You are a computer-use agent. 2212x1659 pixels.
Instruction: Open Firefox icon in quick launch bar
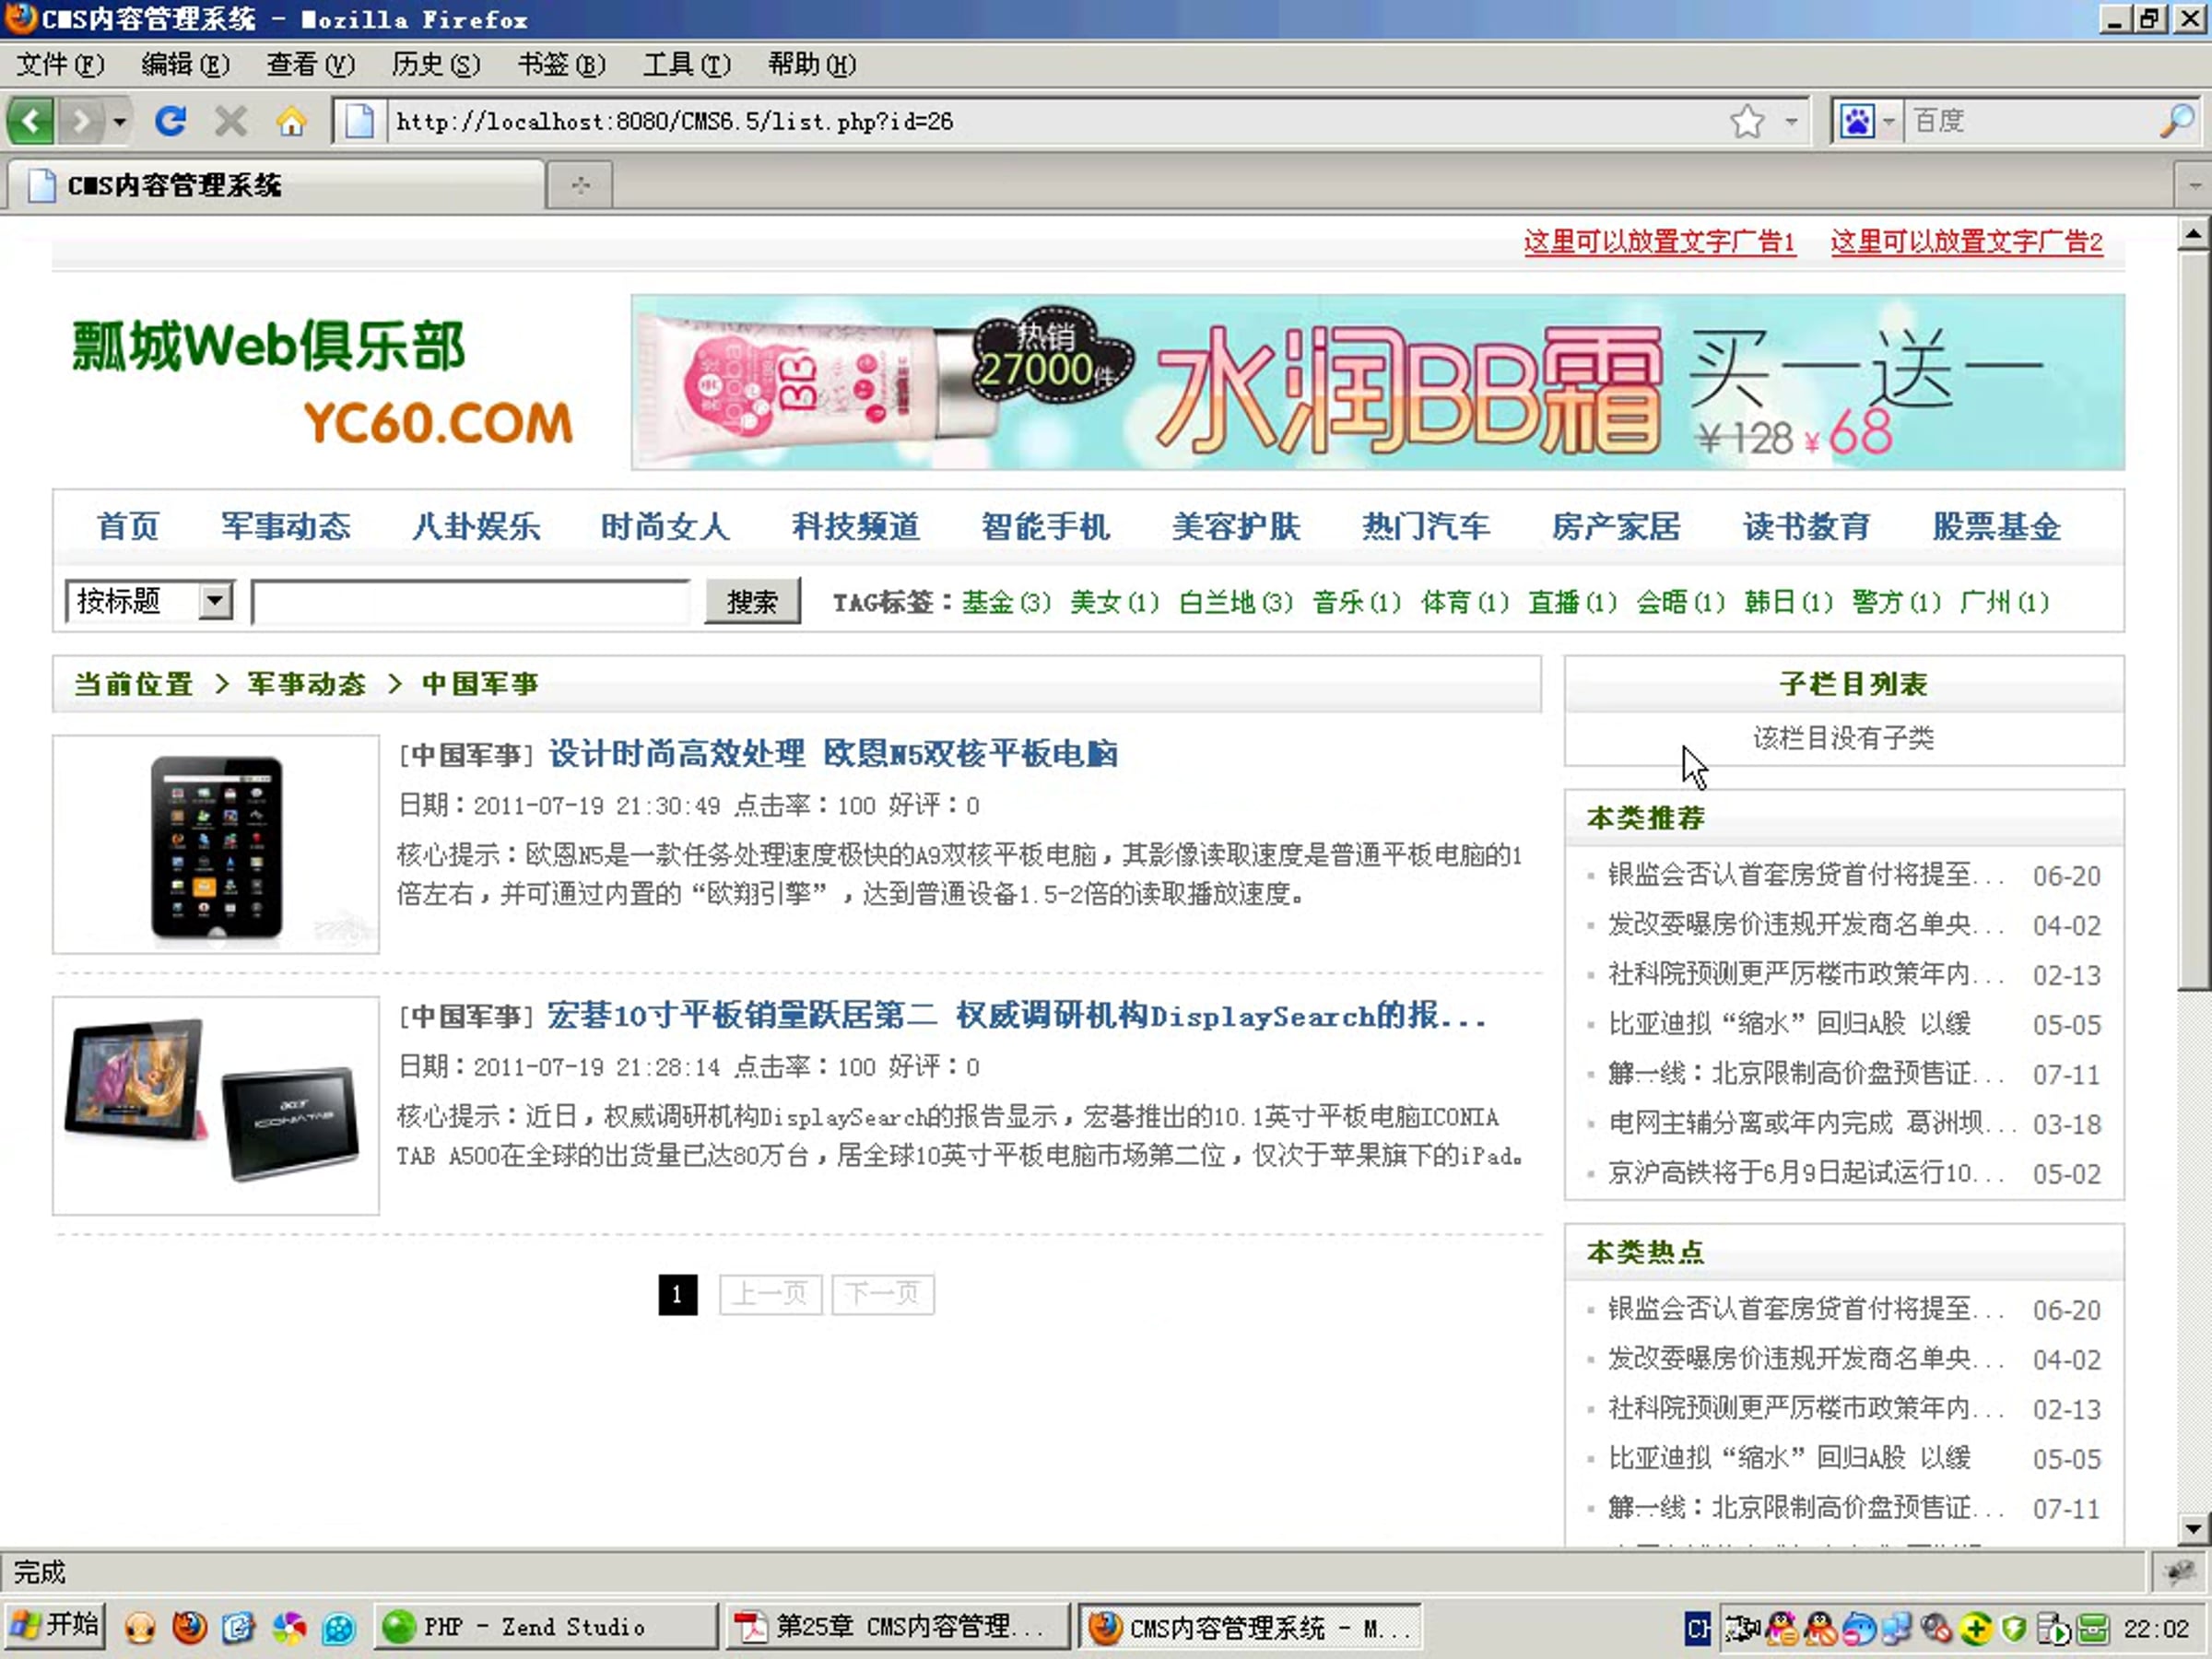(x=189, y=1628)
